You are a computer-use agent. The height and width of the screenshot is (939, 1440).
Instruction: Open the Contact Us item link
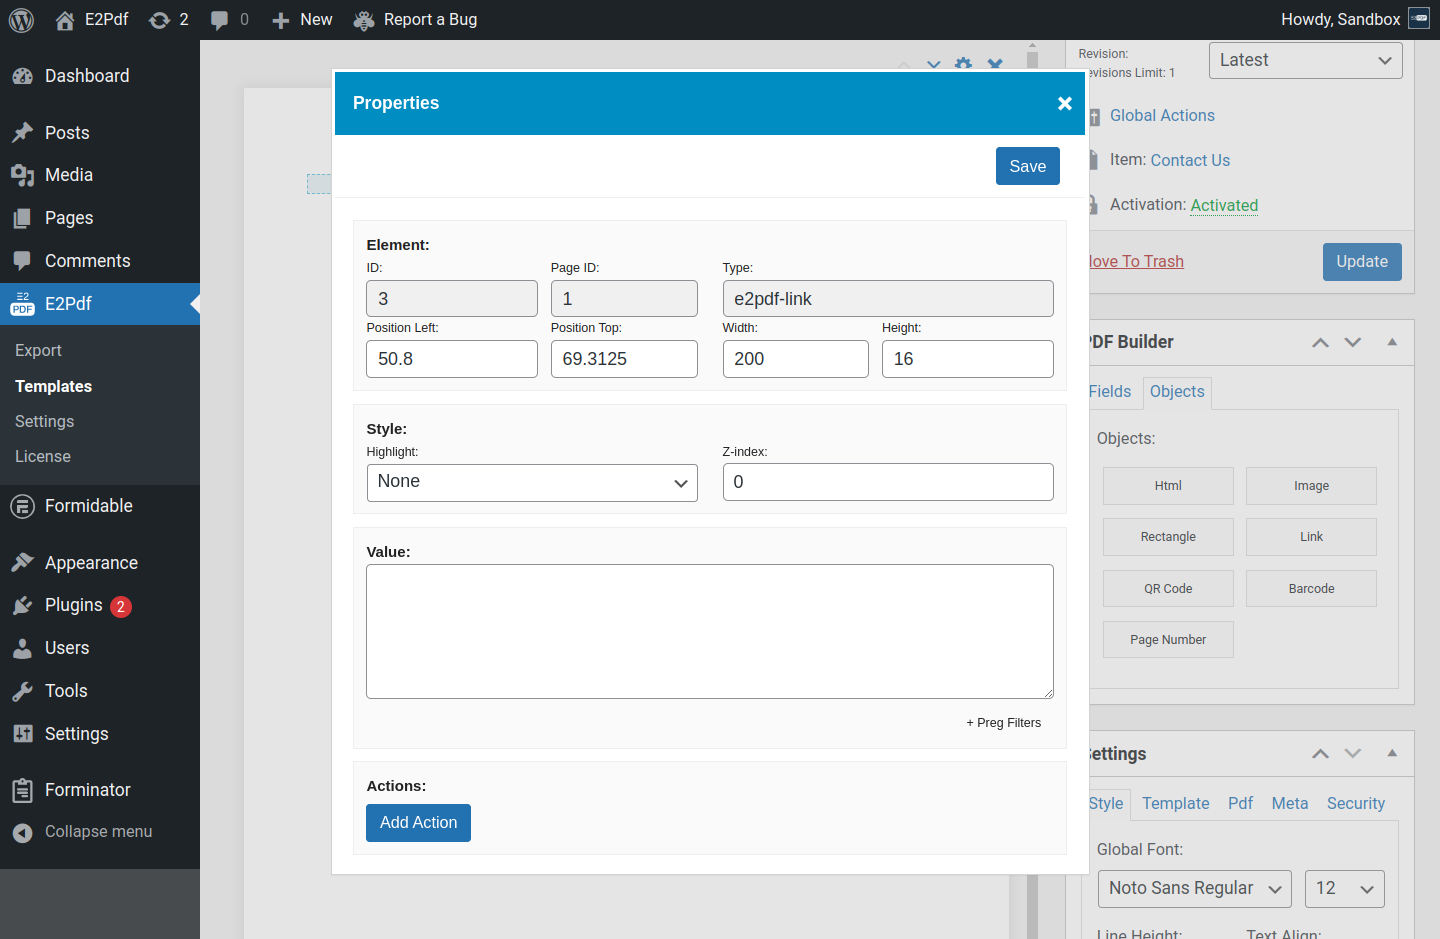click(1190, 160)
